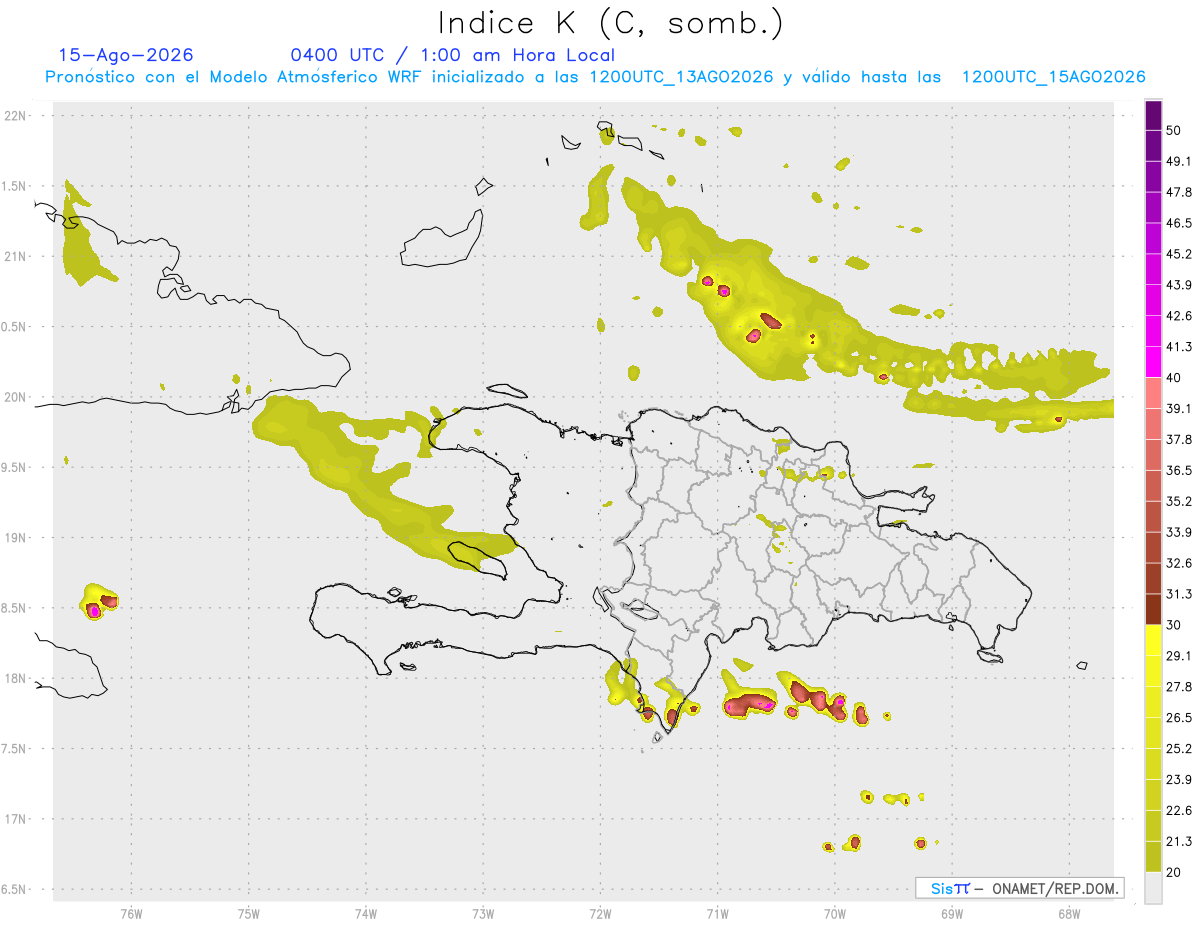This screenshot has width=1200, height=927.
Task: Click the darkest purple swatch above 50 on the color bar
Action: [x=1153, y=115]
